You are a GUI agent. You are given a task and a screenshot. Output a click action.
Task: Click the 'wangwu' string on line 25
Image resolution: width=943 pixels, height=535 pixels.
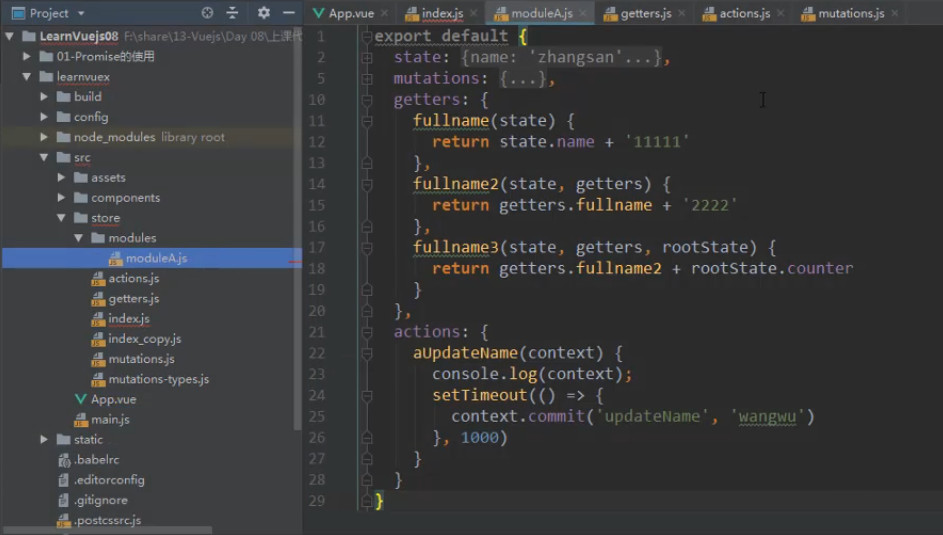point(767,417)
